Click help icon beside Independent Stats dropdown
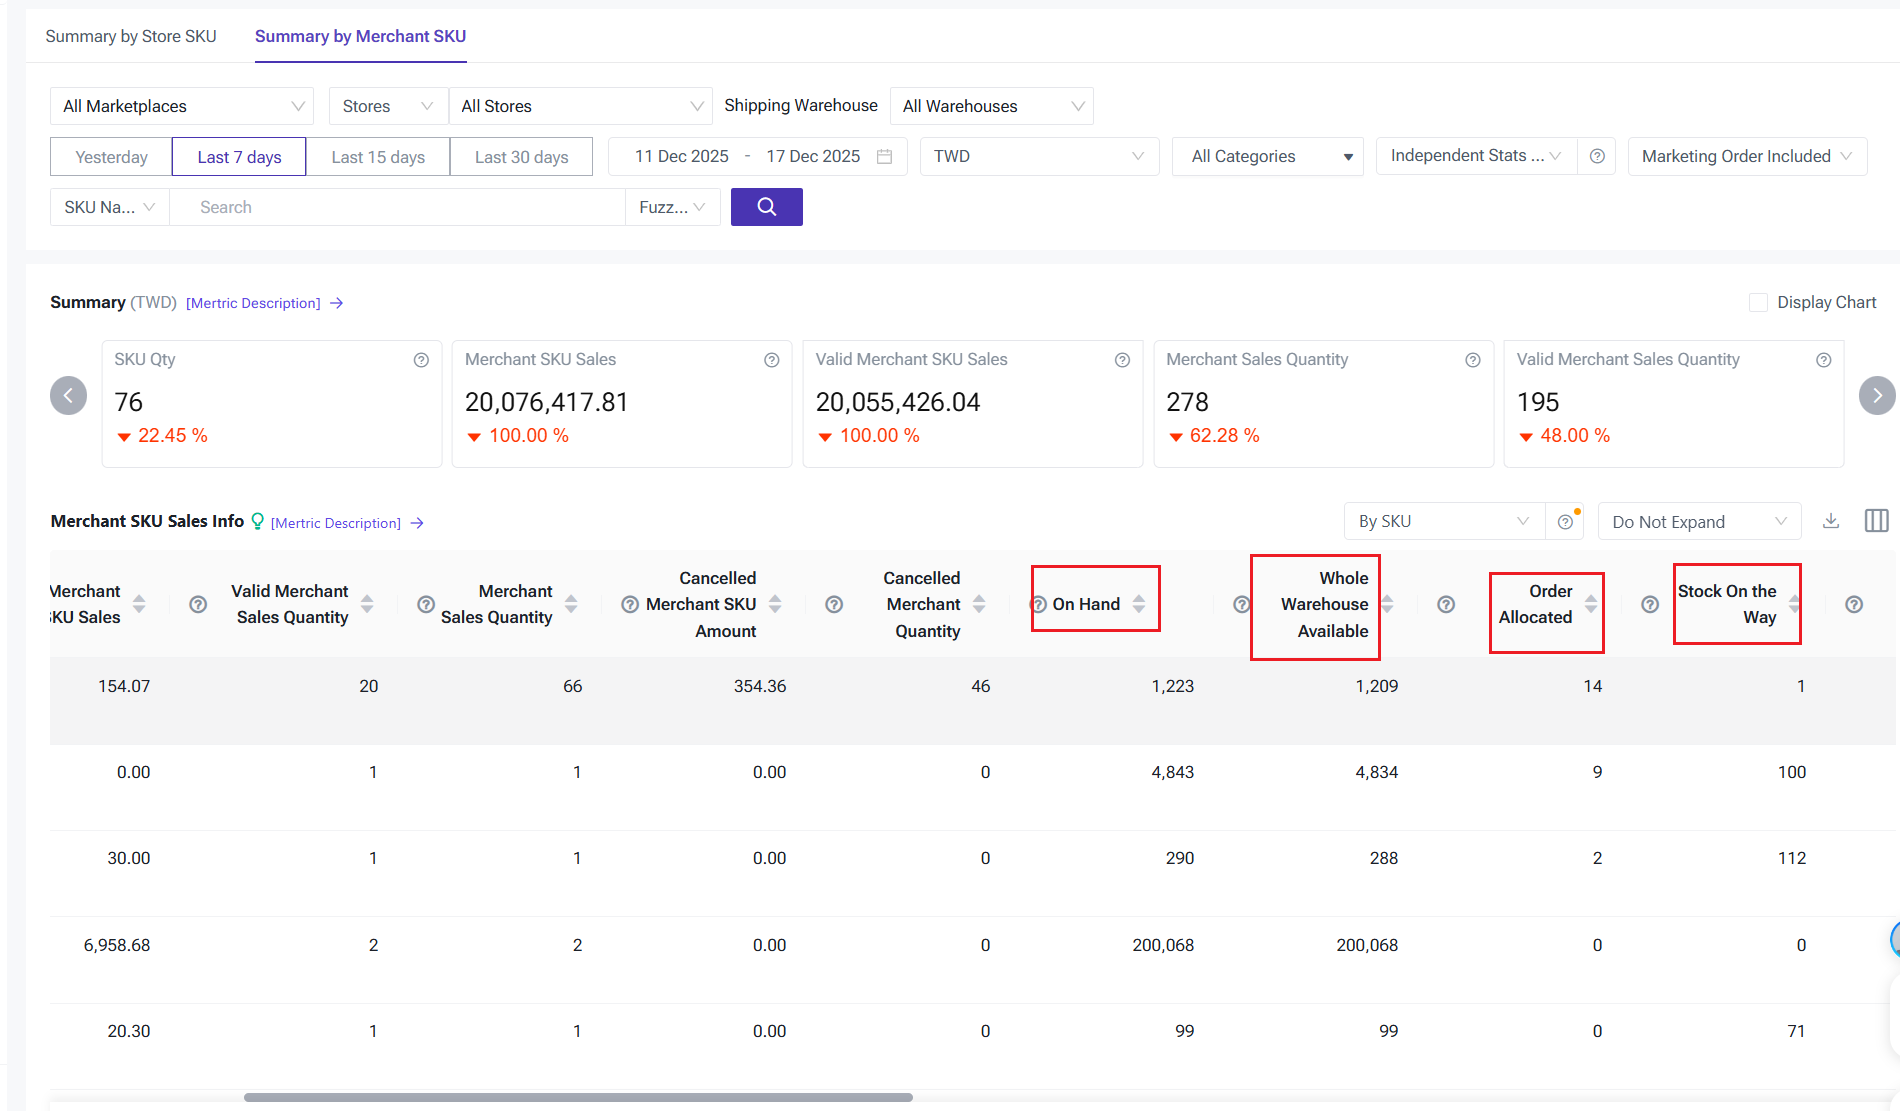 point(1597,156)
